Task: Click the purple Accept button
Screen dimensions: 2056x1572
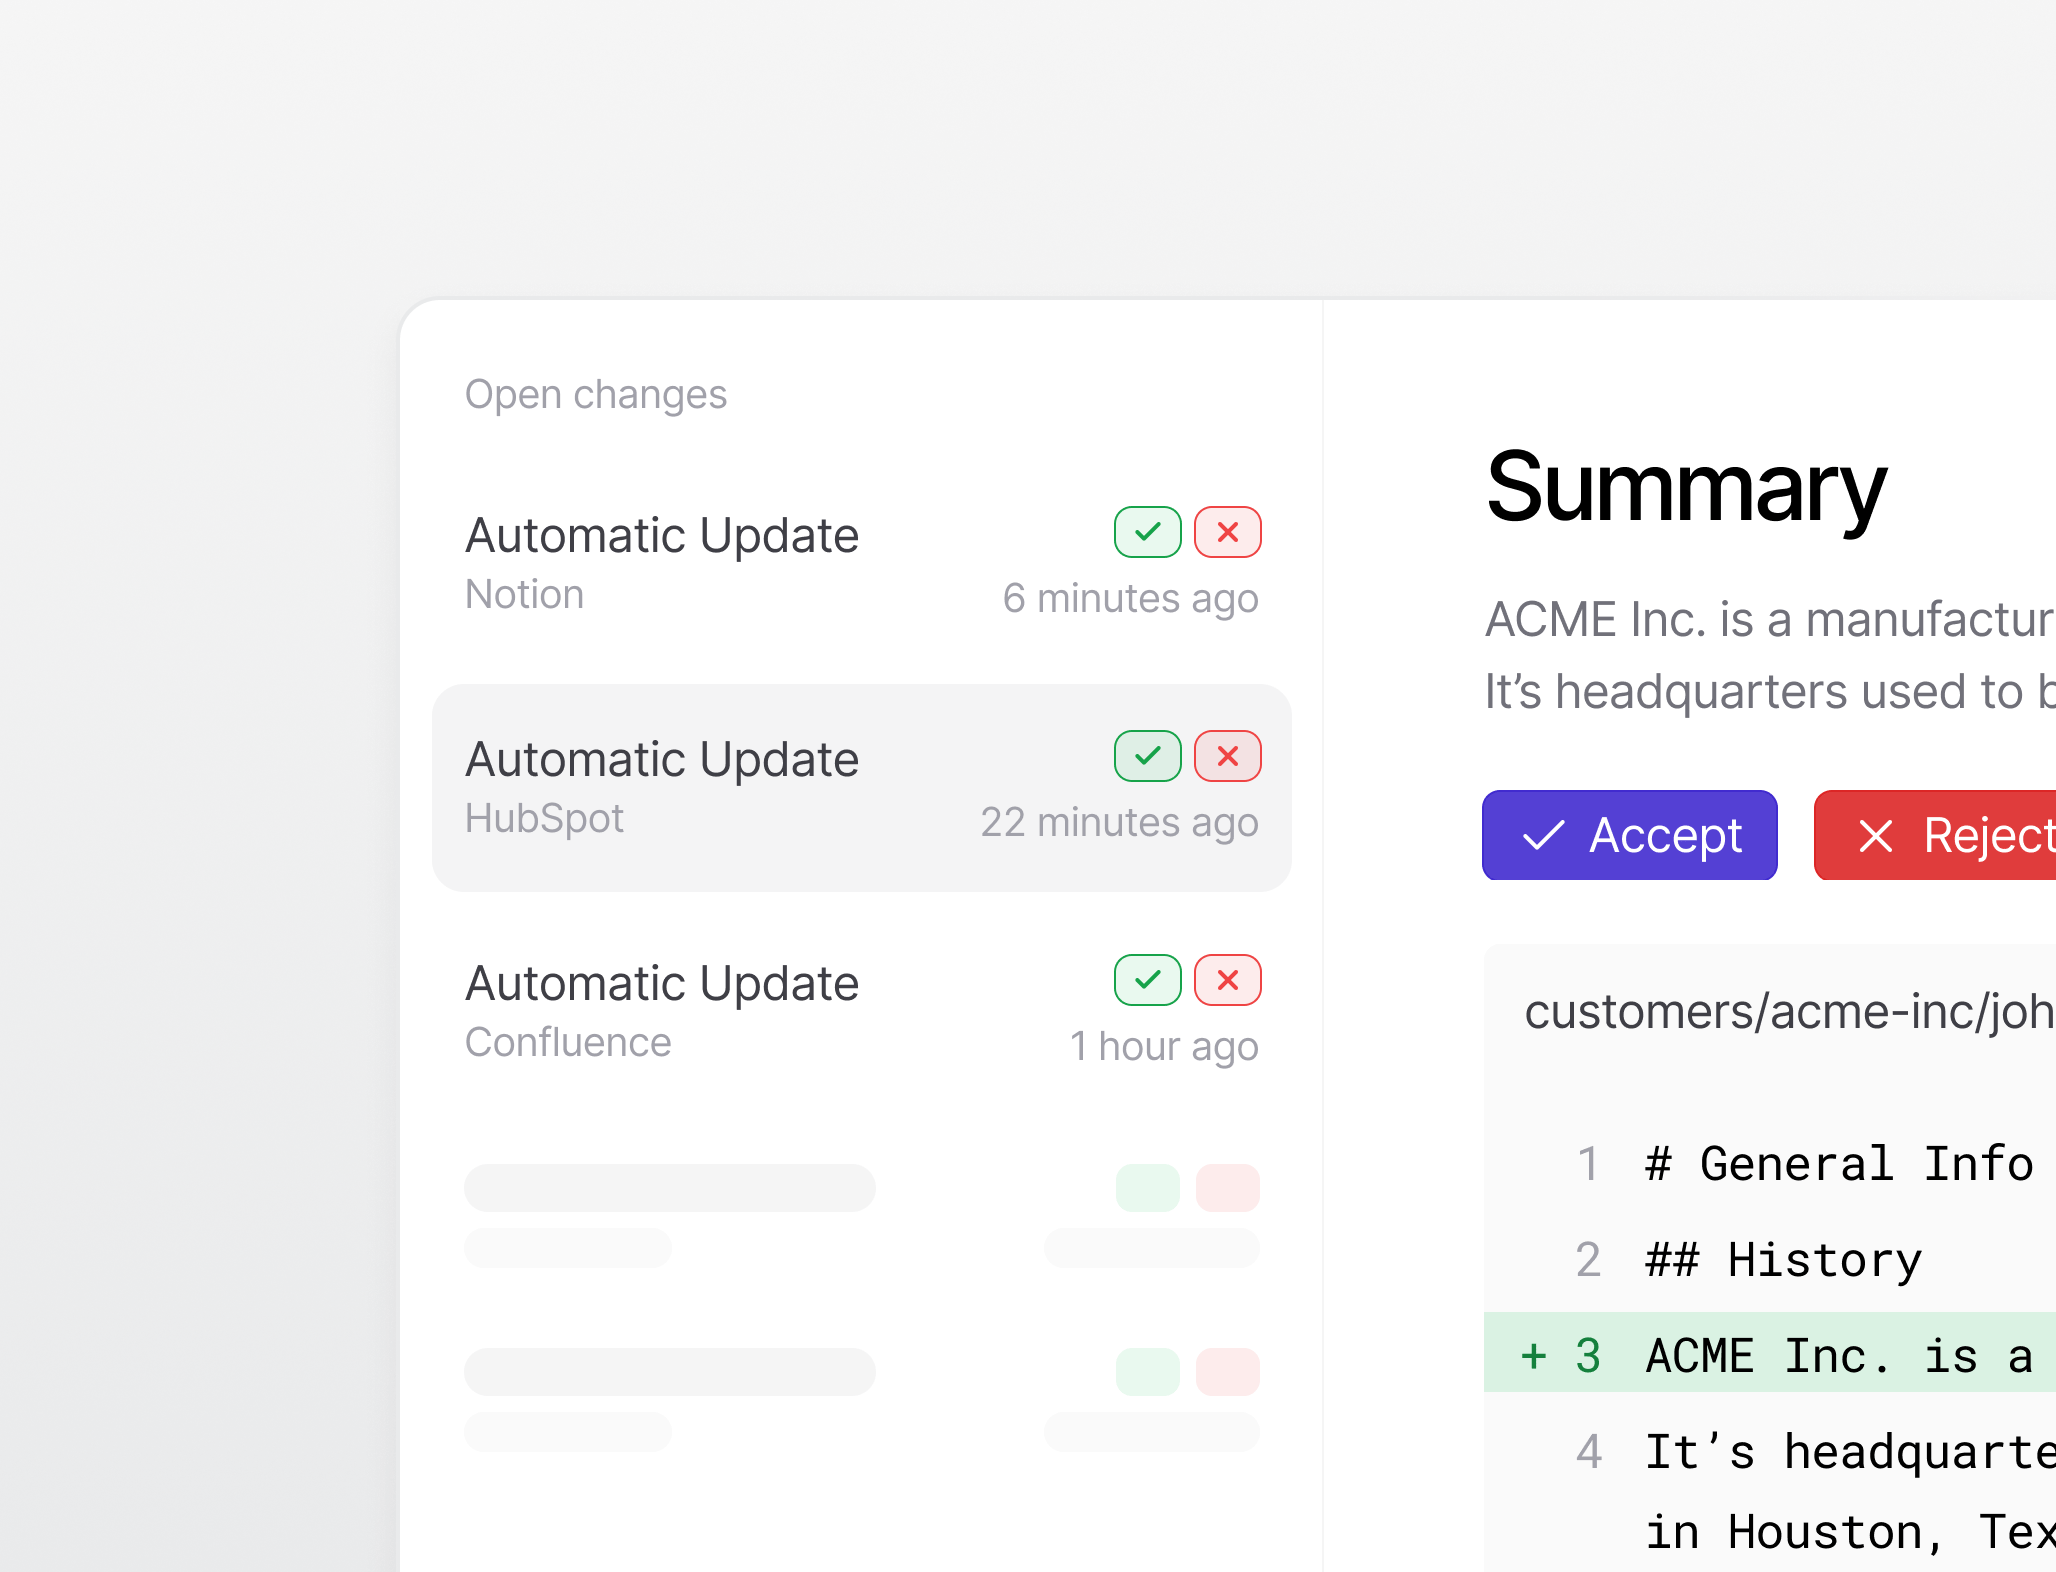Action: pyautogui.click(x=1630, y=835)
